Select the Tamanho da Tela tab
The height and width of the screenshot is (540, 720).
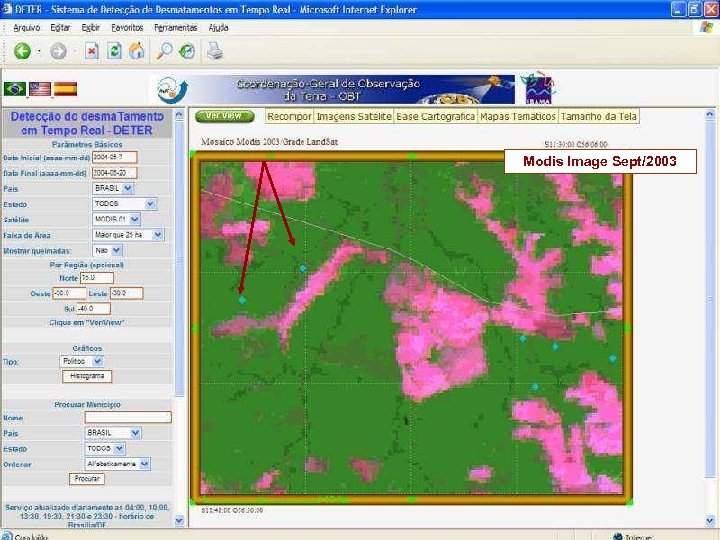coord(599,117)
